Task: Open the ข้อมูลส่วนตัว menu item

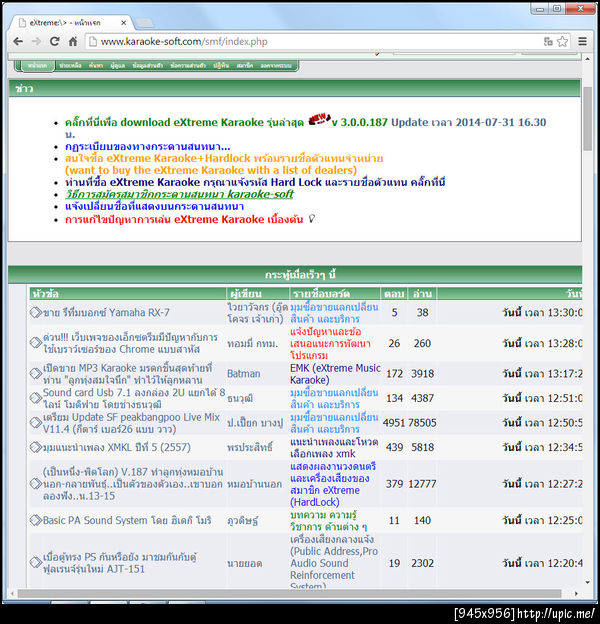Action: tap(148, 66)
